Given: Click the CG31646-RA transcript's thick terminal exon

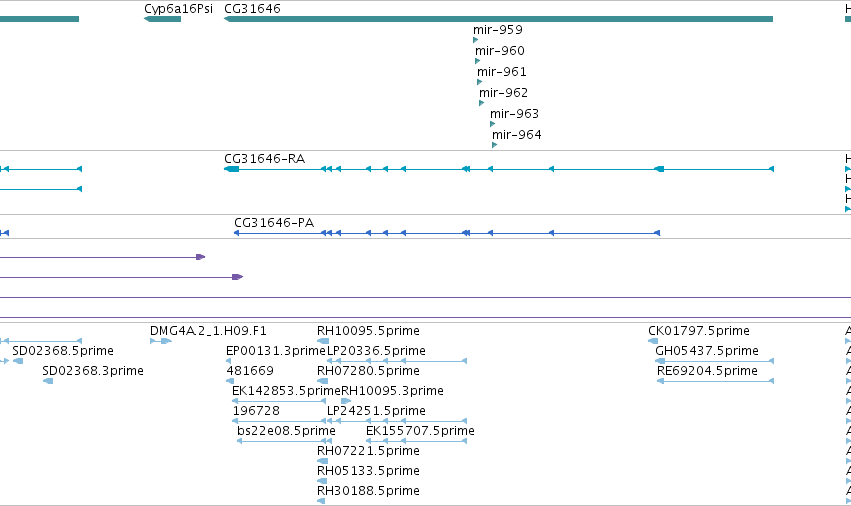Looking at the screenshot, I should (x=232, y=169).
